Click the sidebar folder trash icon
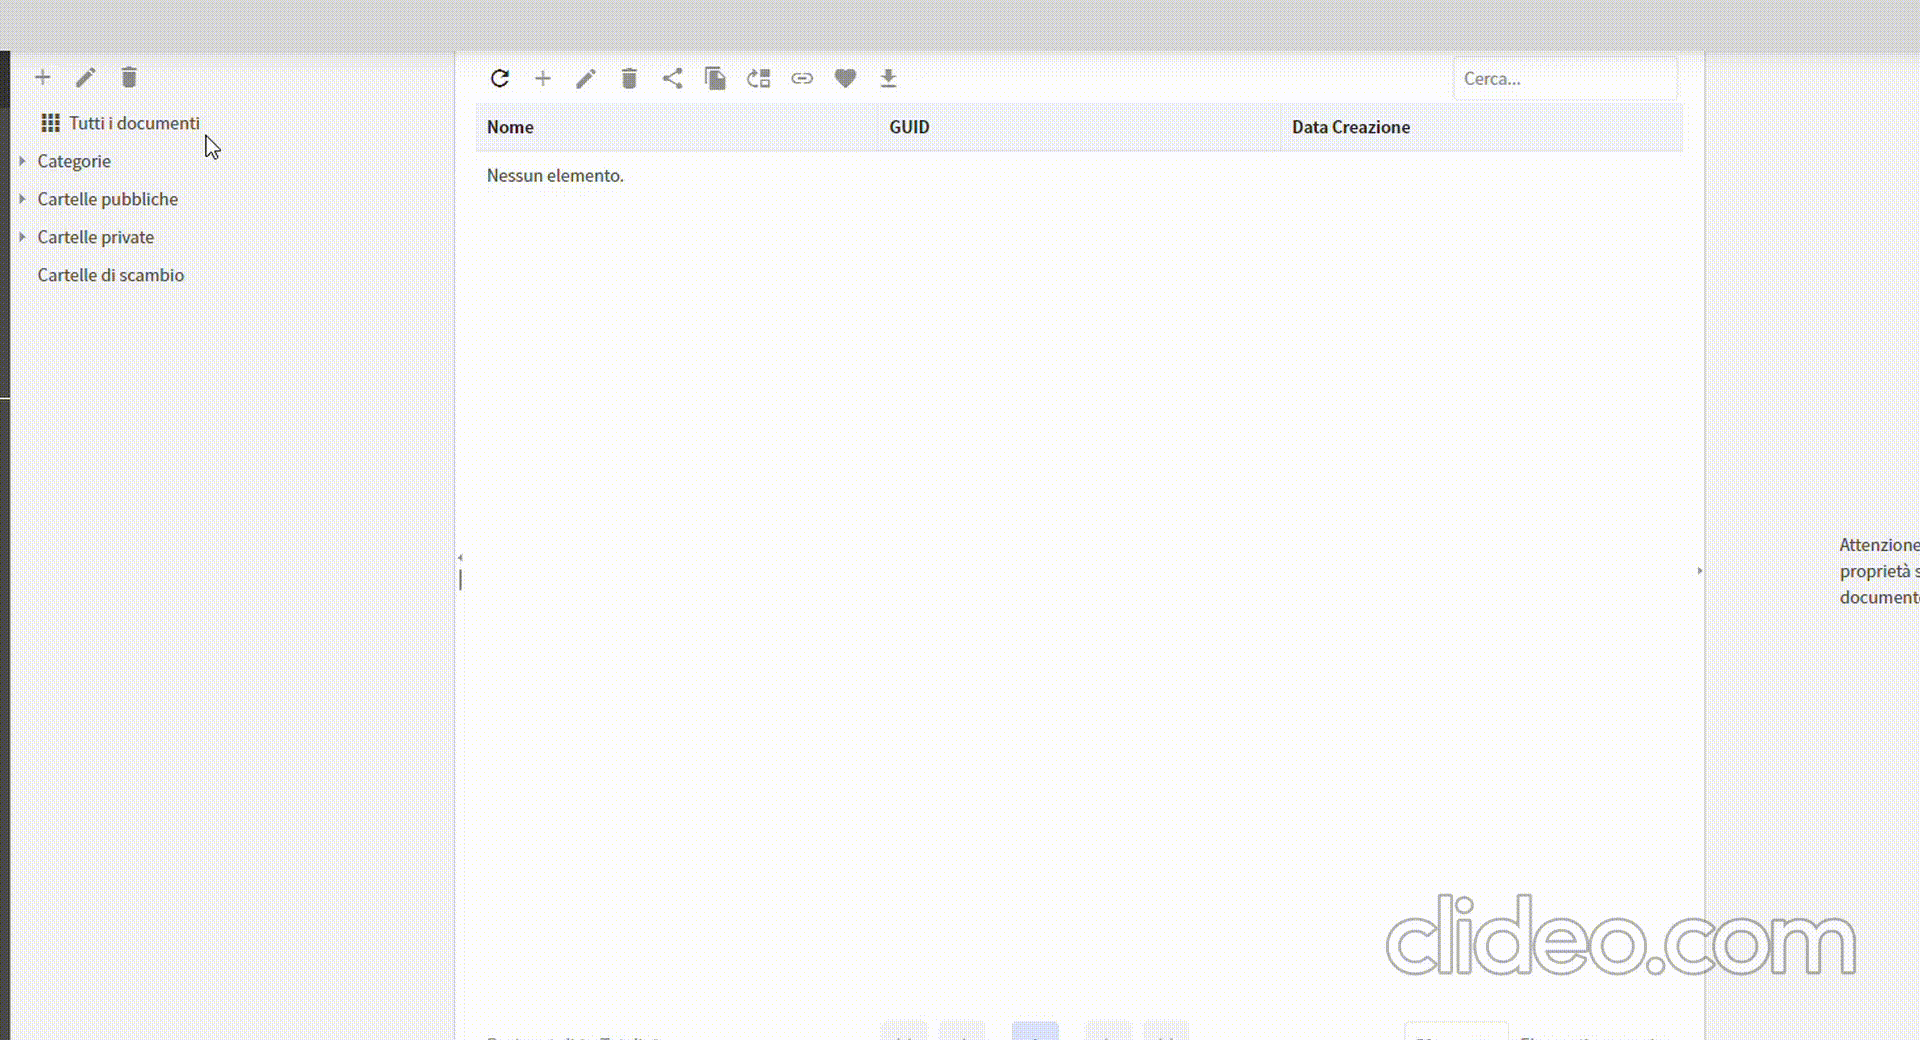Viewport: 1920px width, 1040px height. tap(129, 77)
